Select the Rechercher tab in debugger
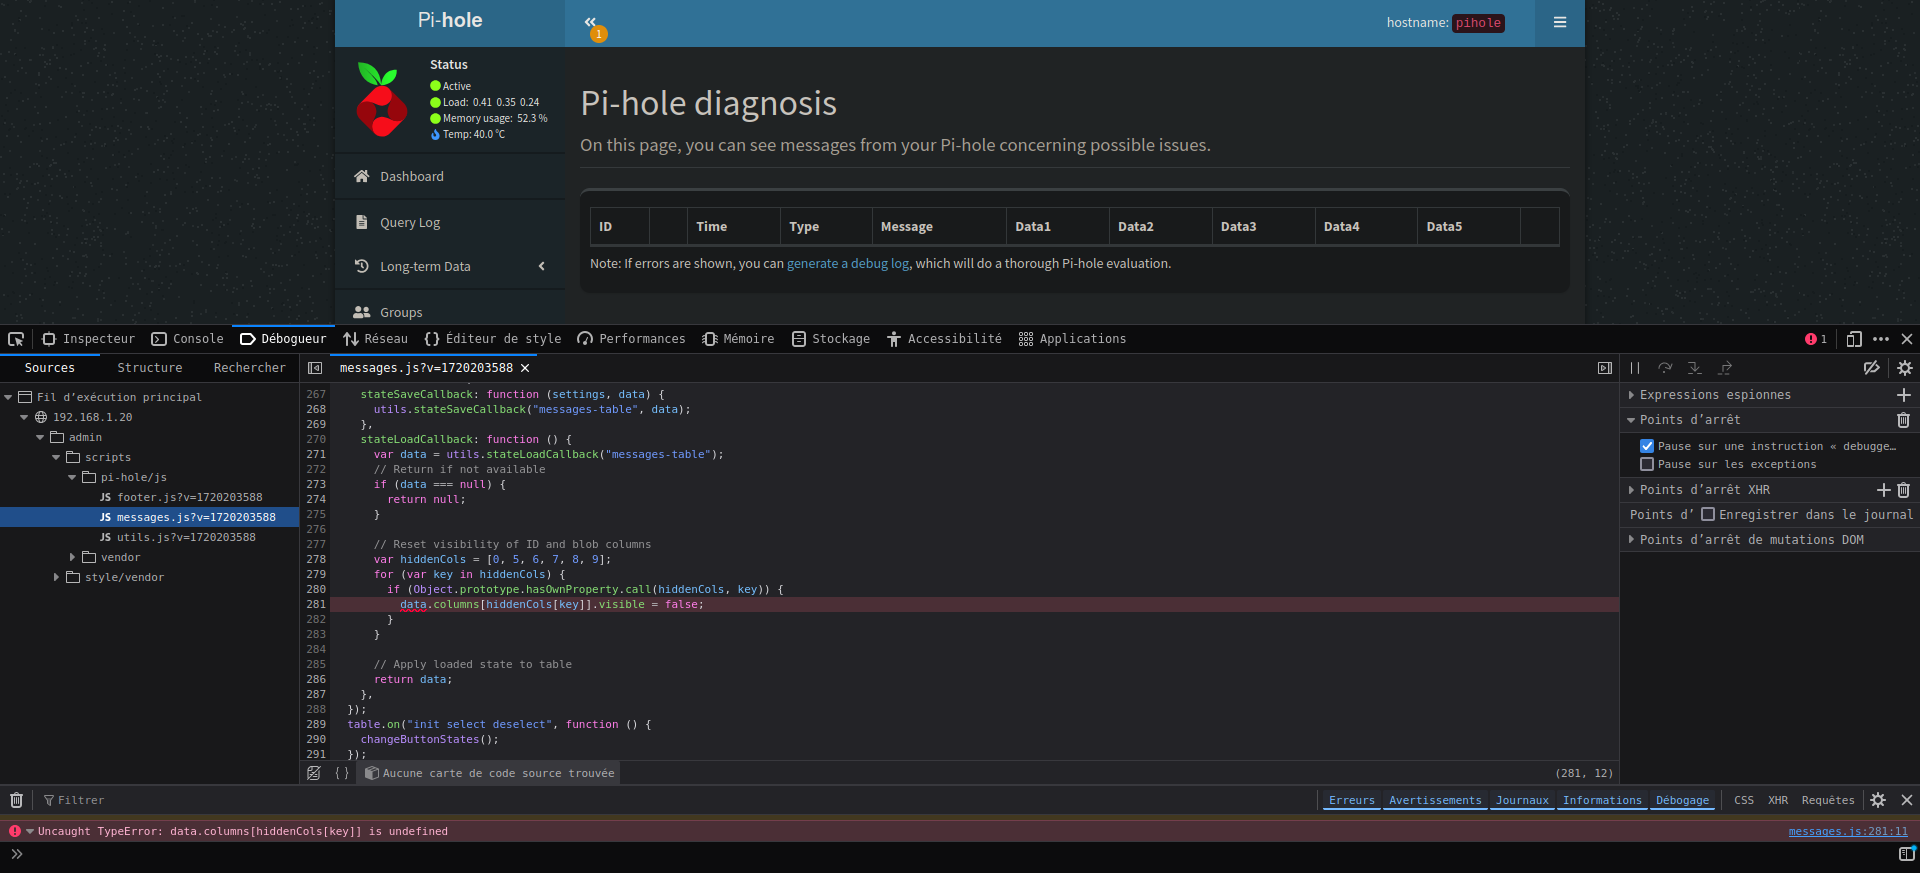 pos(249,368)
